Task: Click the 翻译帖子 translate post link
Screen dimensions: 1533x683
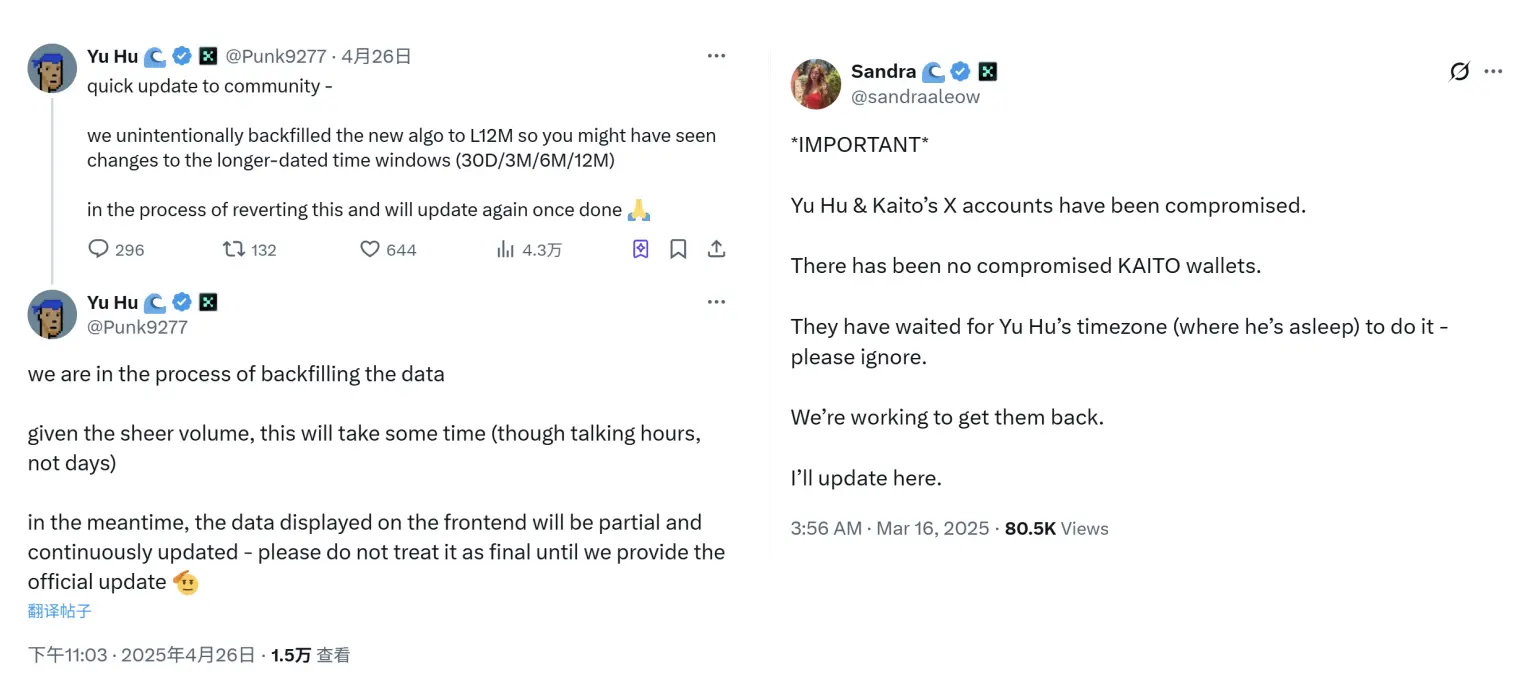Action: click(x=59, y=611)
